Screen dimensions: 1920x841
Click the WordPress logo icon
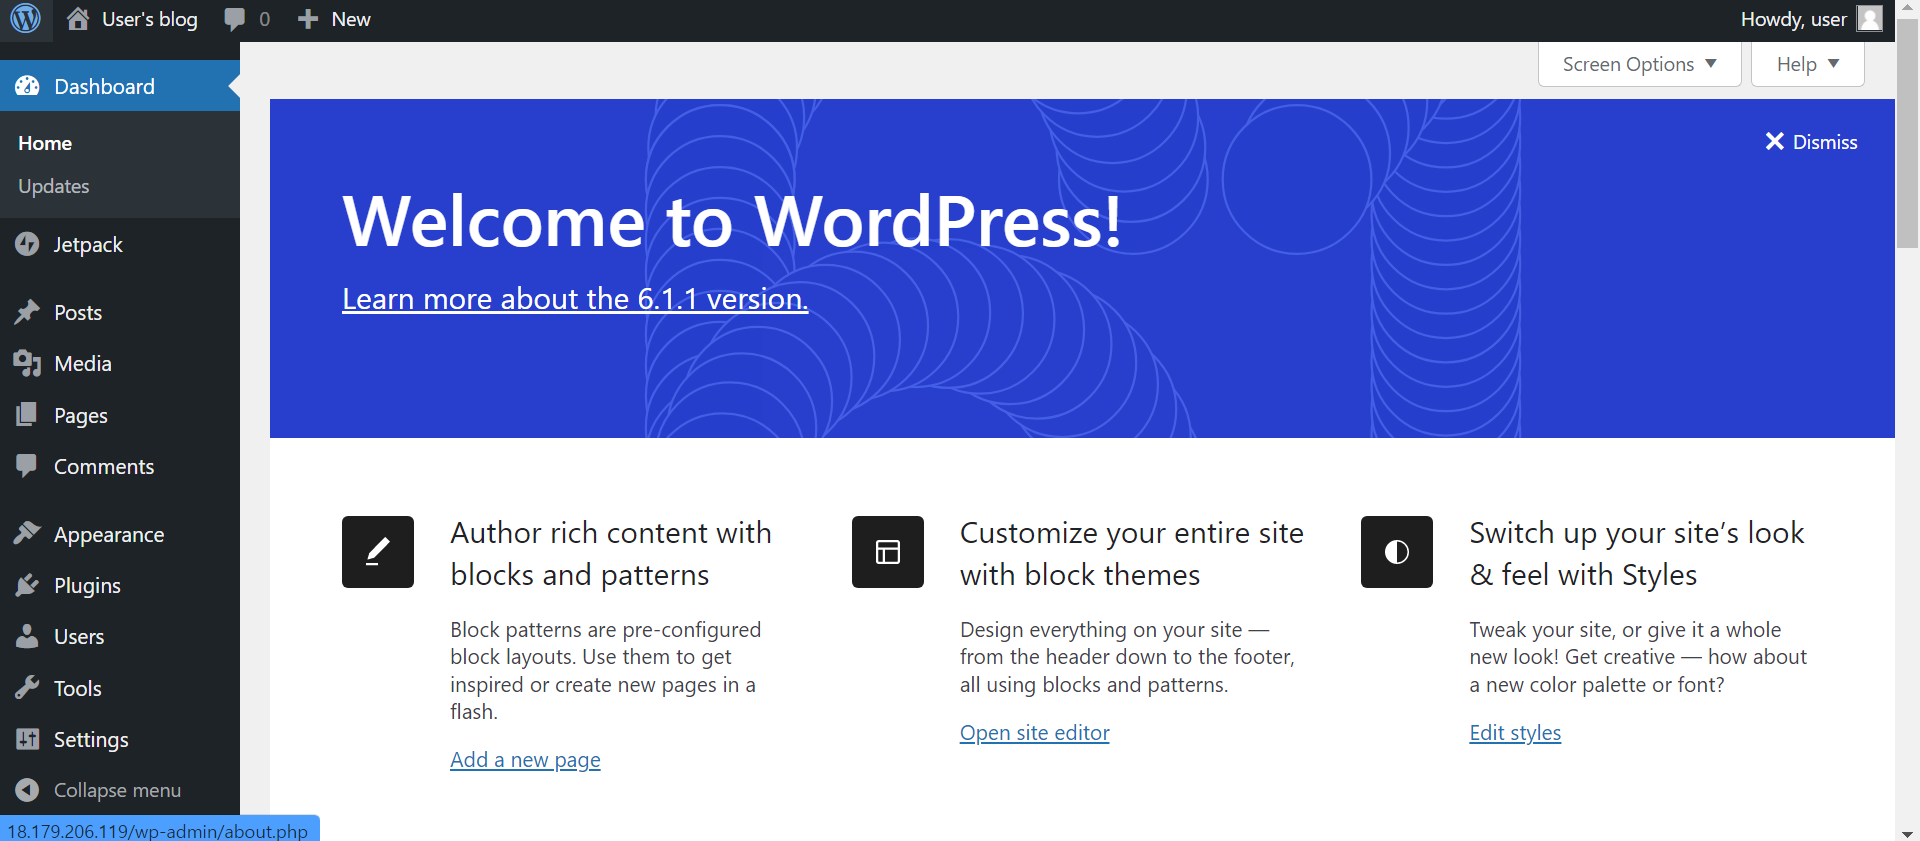(x=25, y=18)
